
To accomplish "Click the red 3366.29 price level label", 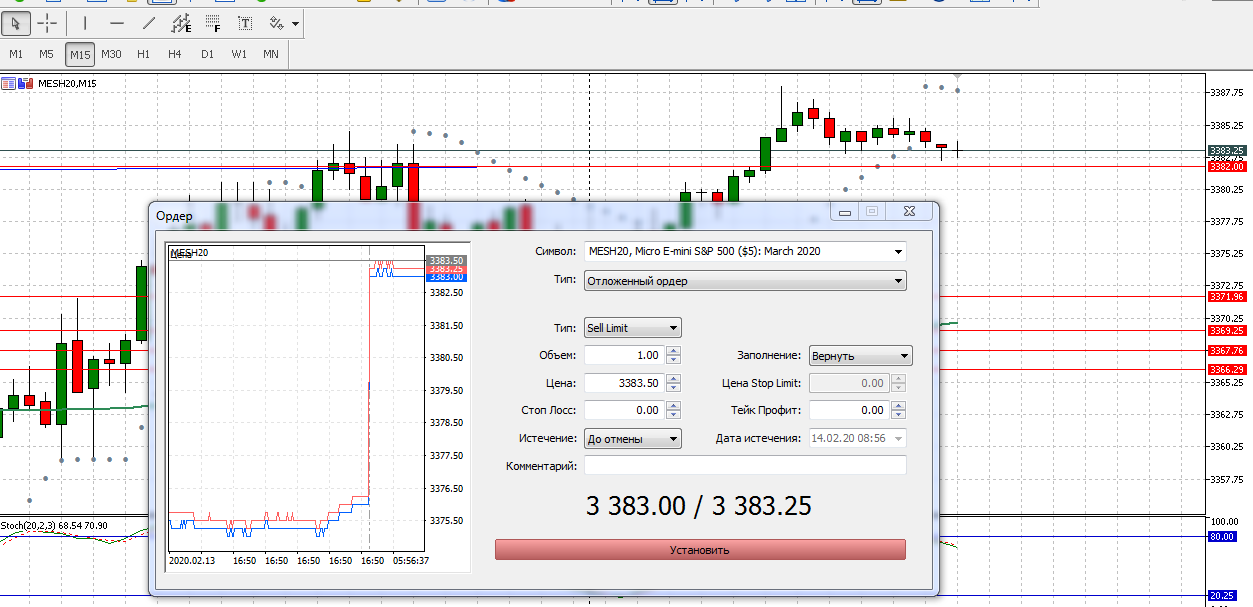I will click(1226, 369).
